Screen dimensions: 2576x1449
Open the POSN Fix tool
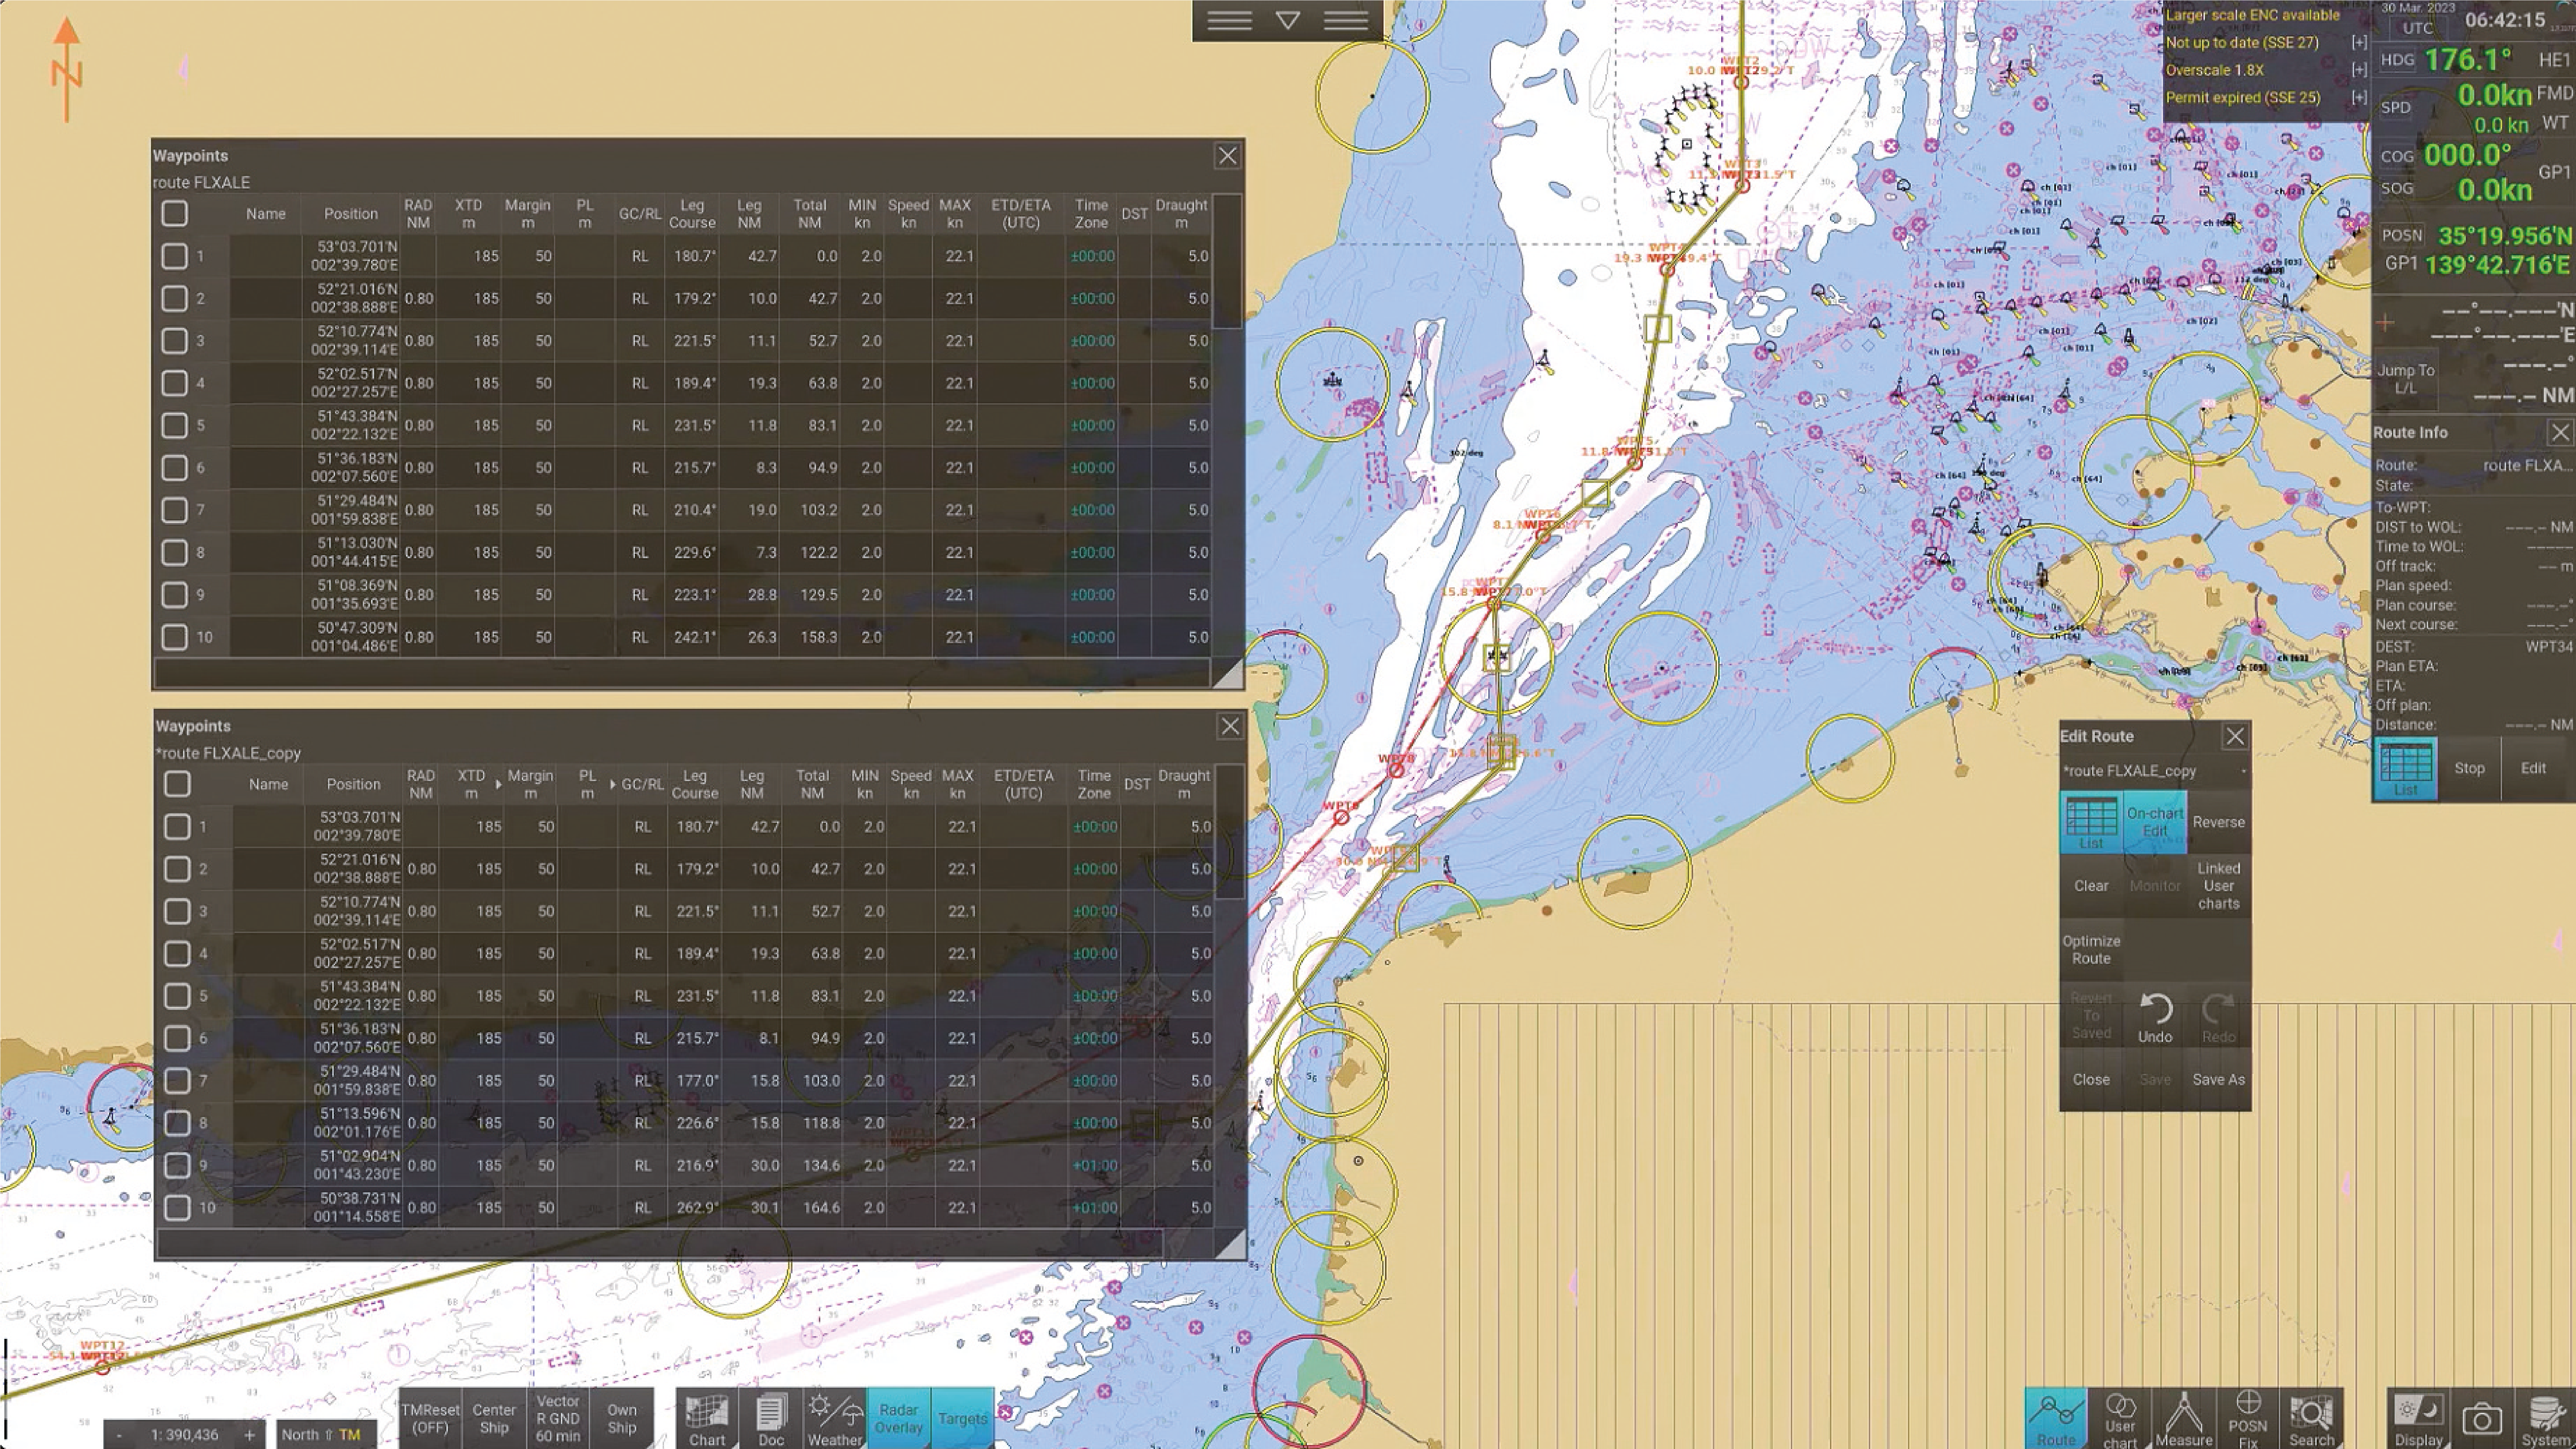pos(2248,1418)
